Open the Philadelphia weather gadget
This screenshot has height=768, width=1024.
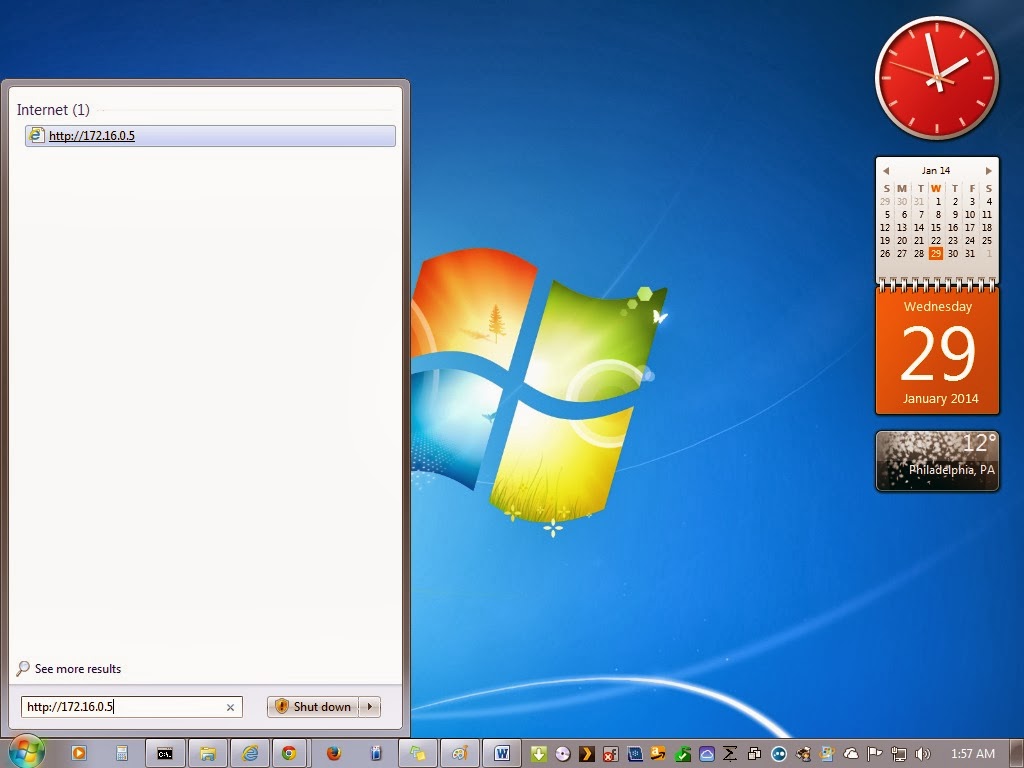pos(937,461)
